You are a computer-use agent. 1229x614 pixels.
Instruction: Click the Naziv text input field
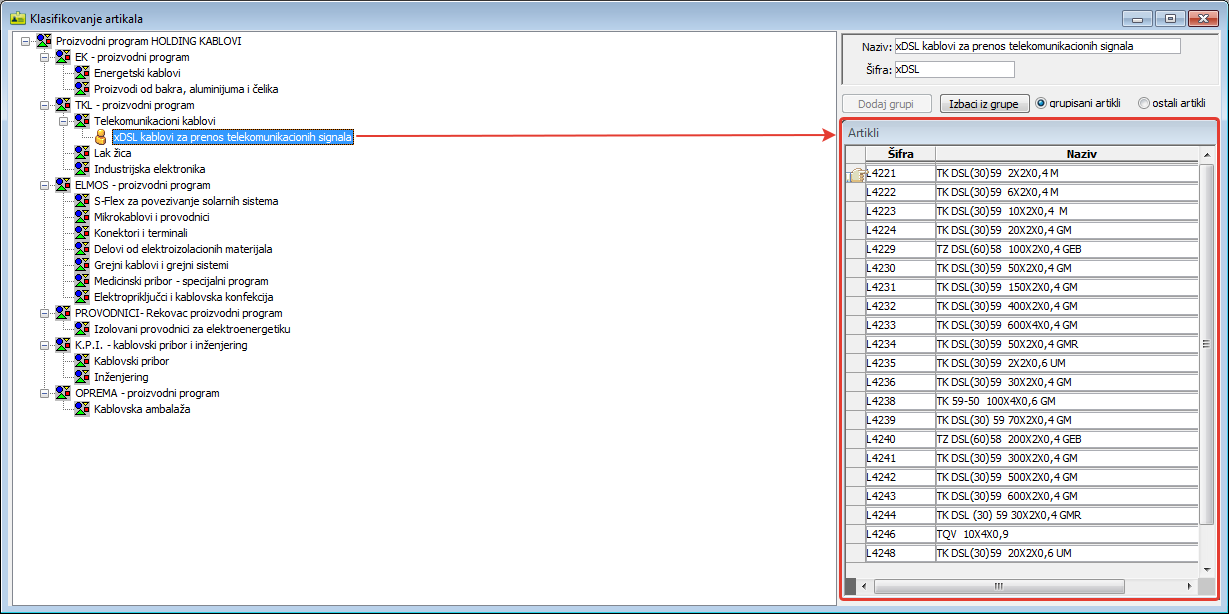click(1037, 46)
